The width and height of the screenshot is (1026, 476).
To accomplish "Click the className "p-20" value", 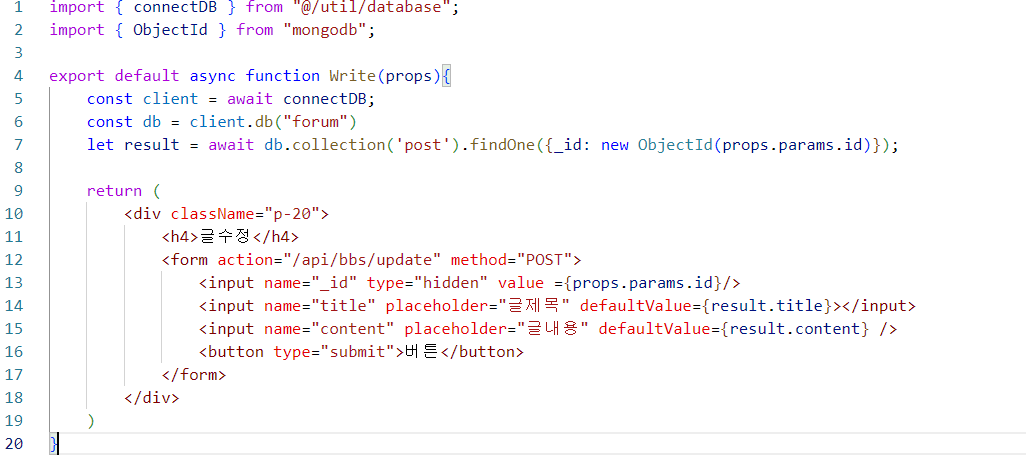I will click(292, 214).
